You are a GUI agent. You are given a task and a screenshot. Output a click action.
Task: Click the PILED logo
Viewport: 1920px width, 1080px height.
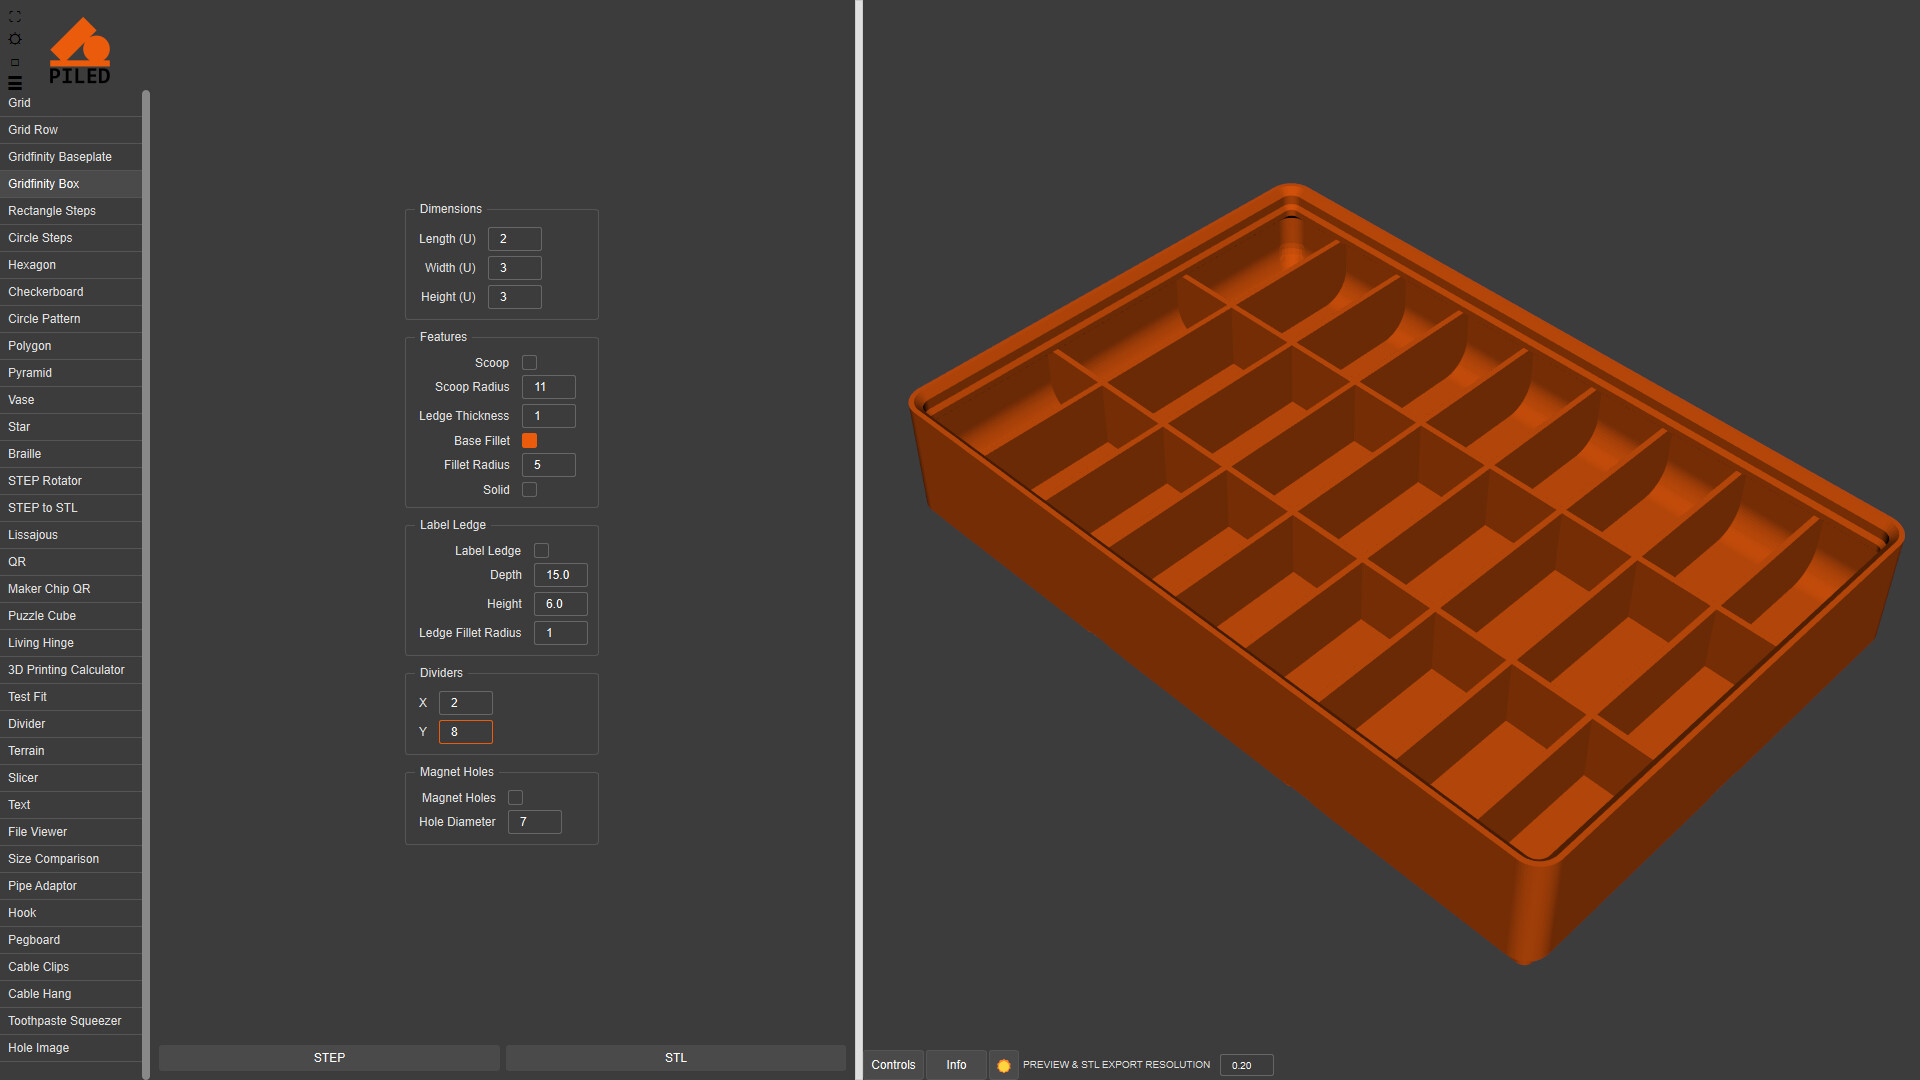pyautogui.click(x=80, y=52)
